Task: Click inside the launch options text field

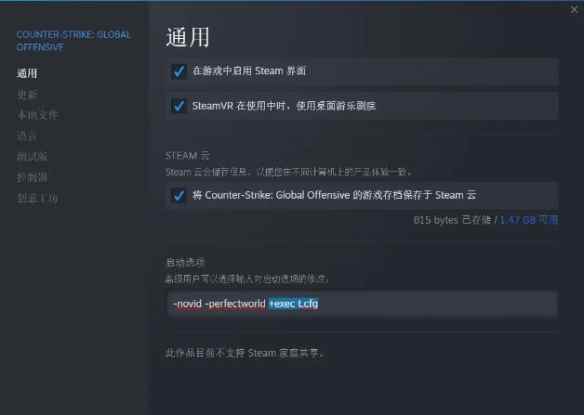Action: tap(362, 304)
